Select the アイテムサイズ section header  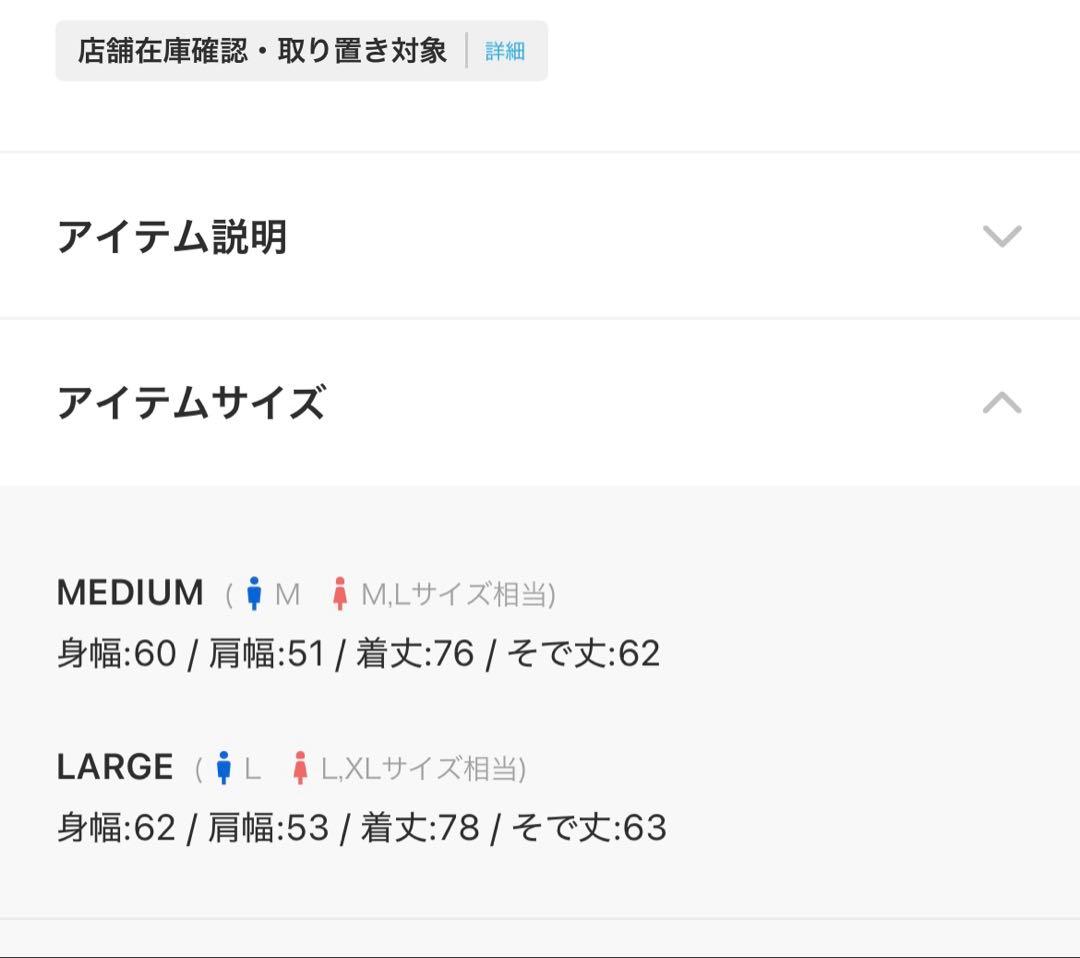click(191, 403)
